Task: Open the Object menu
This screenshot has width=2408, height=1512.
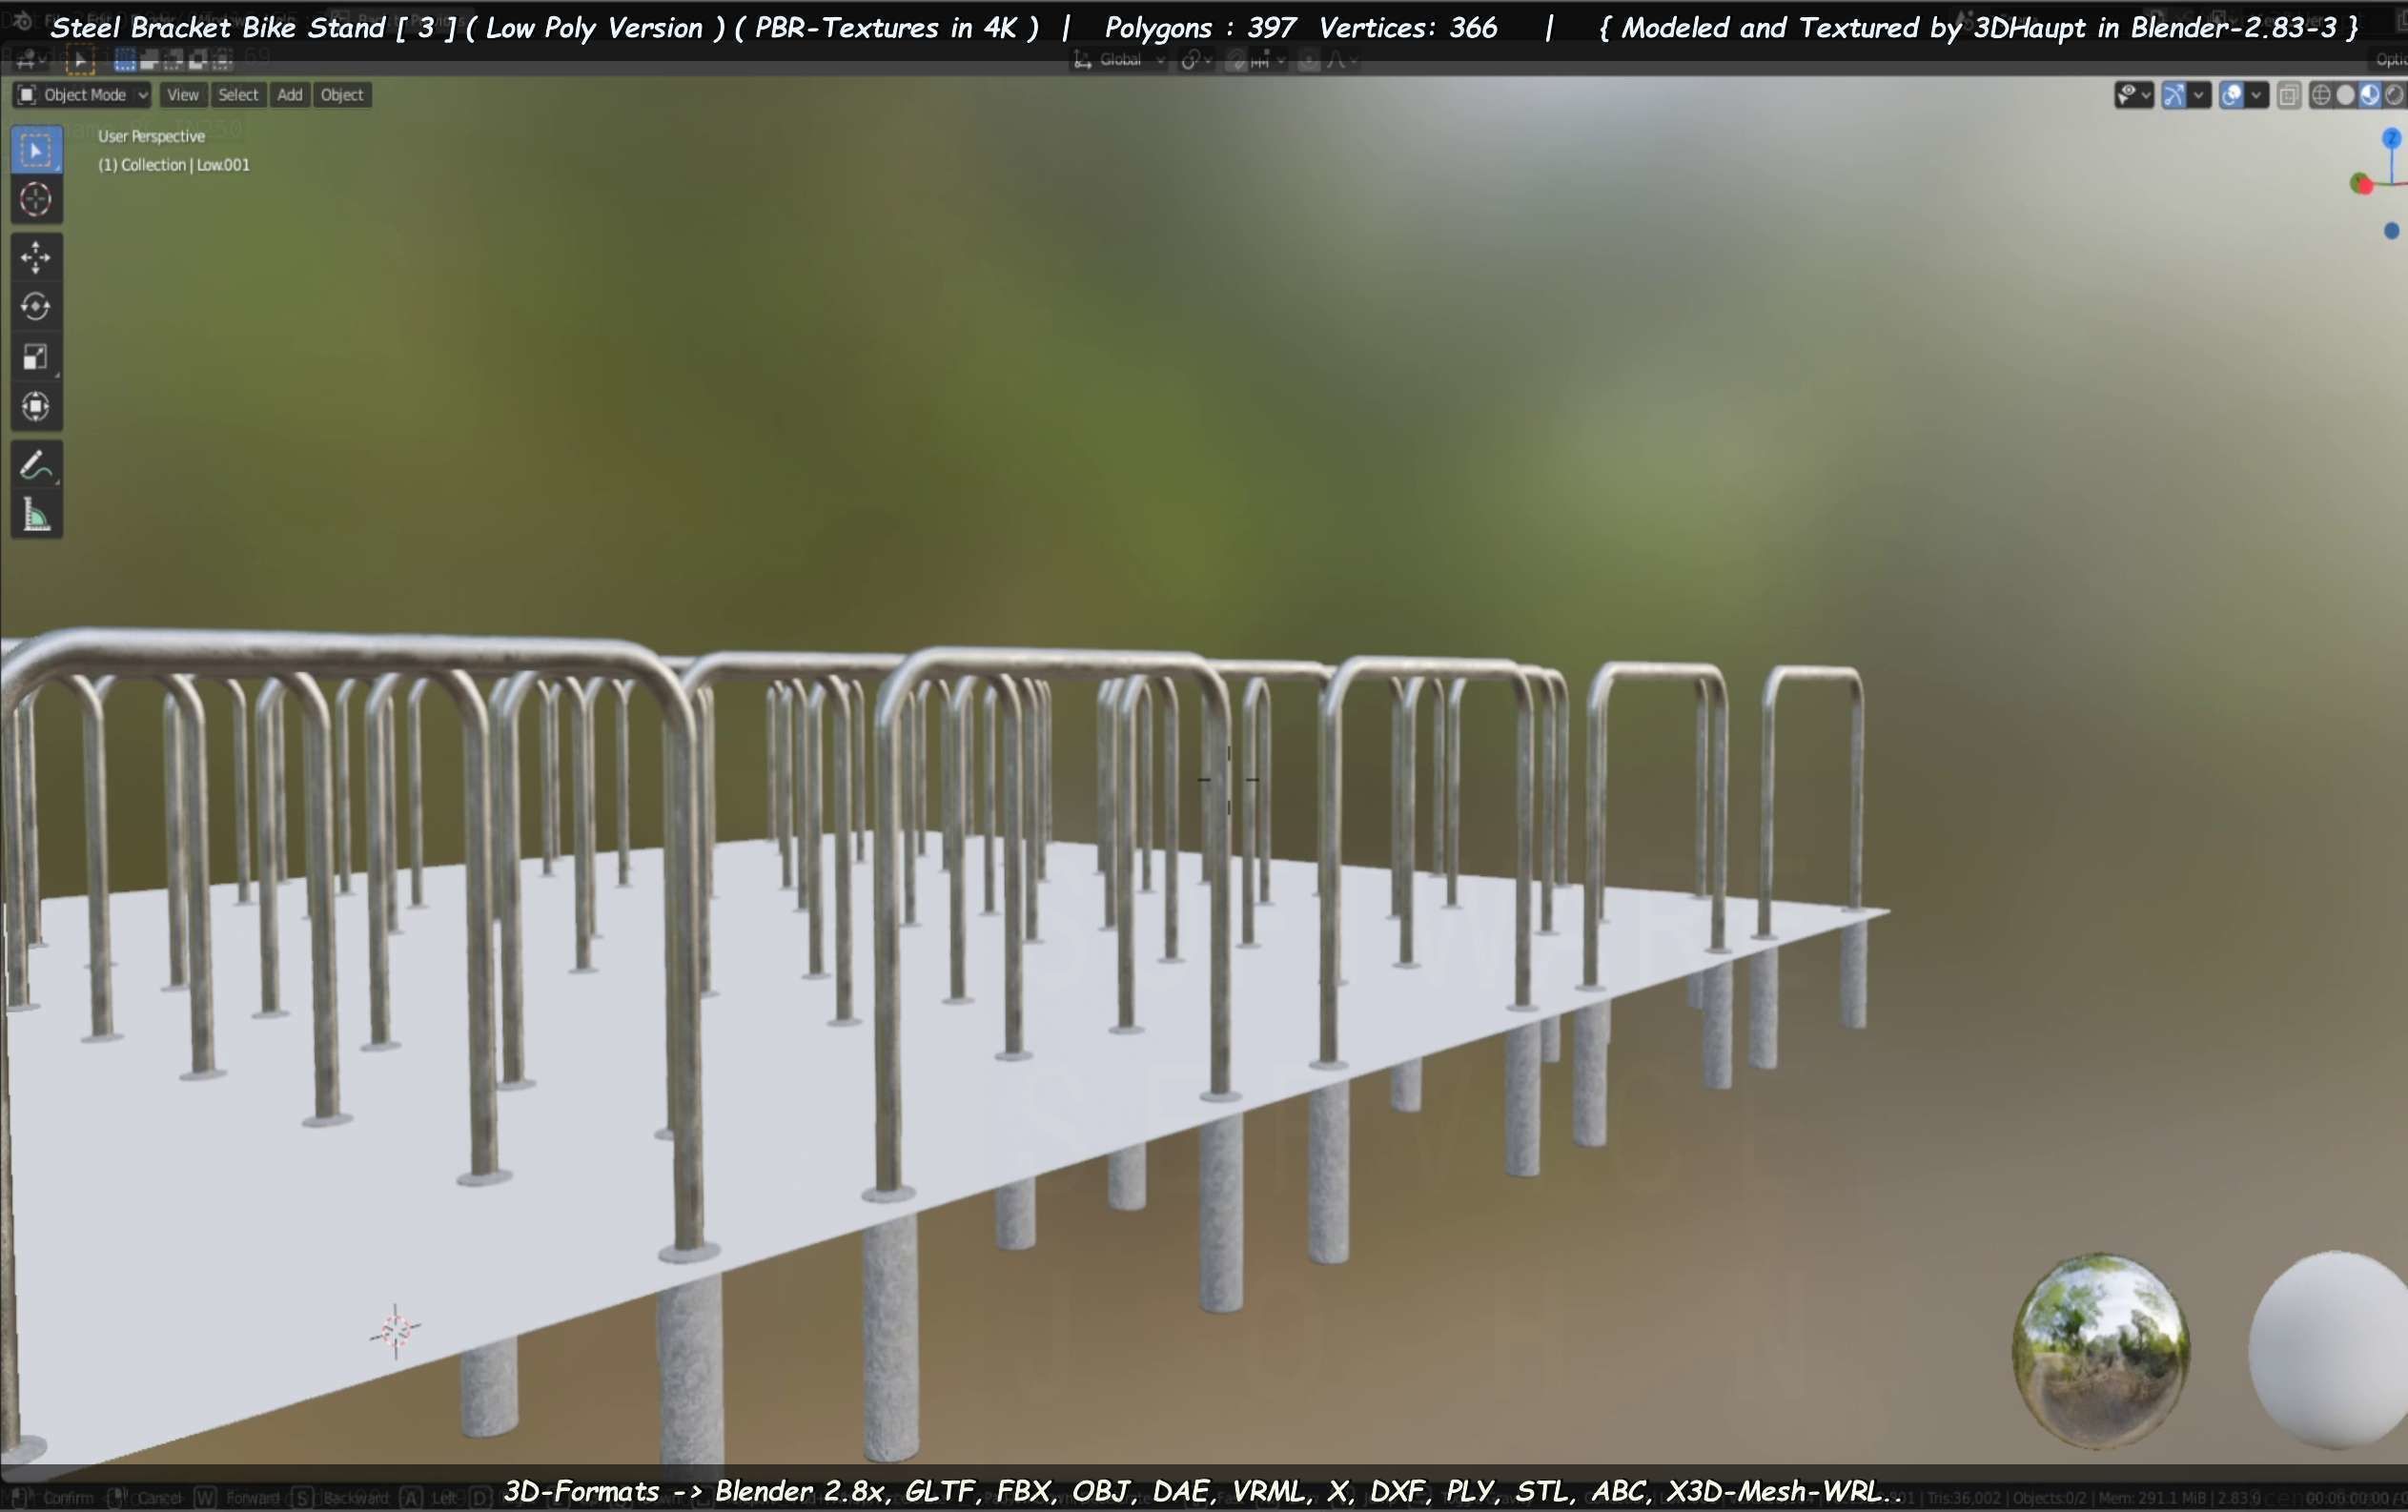Action: [342, 95]
